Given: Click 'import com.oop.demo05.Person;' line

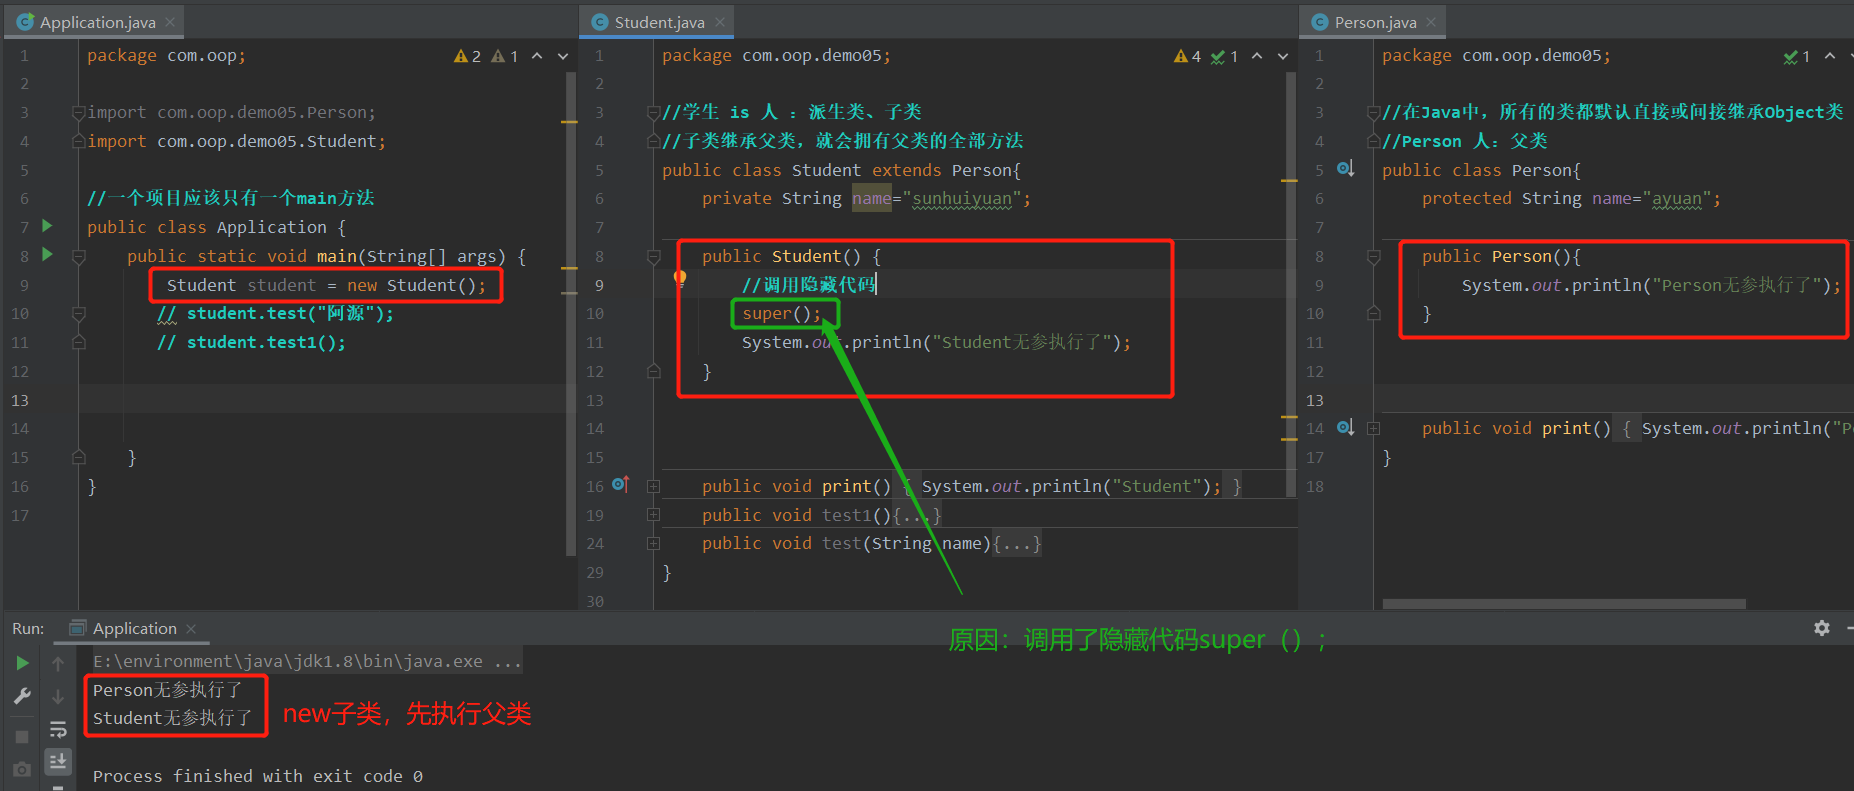Looking at the screenshot, I should 231,113.
